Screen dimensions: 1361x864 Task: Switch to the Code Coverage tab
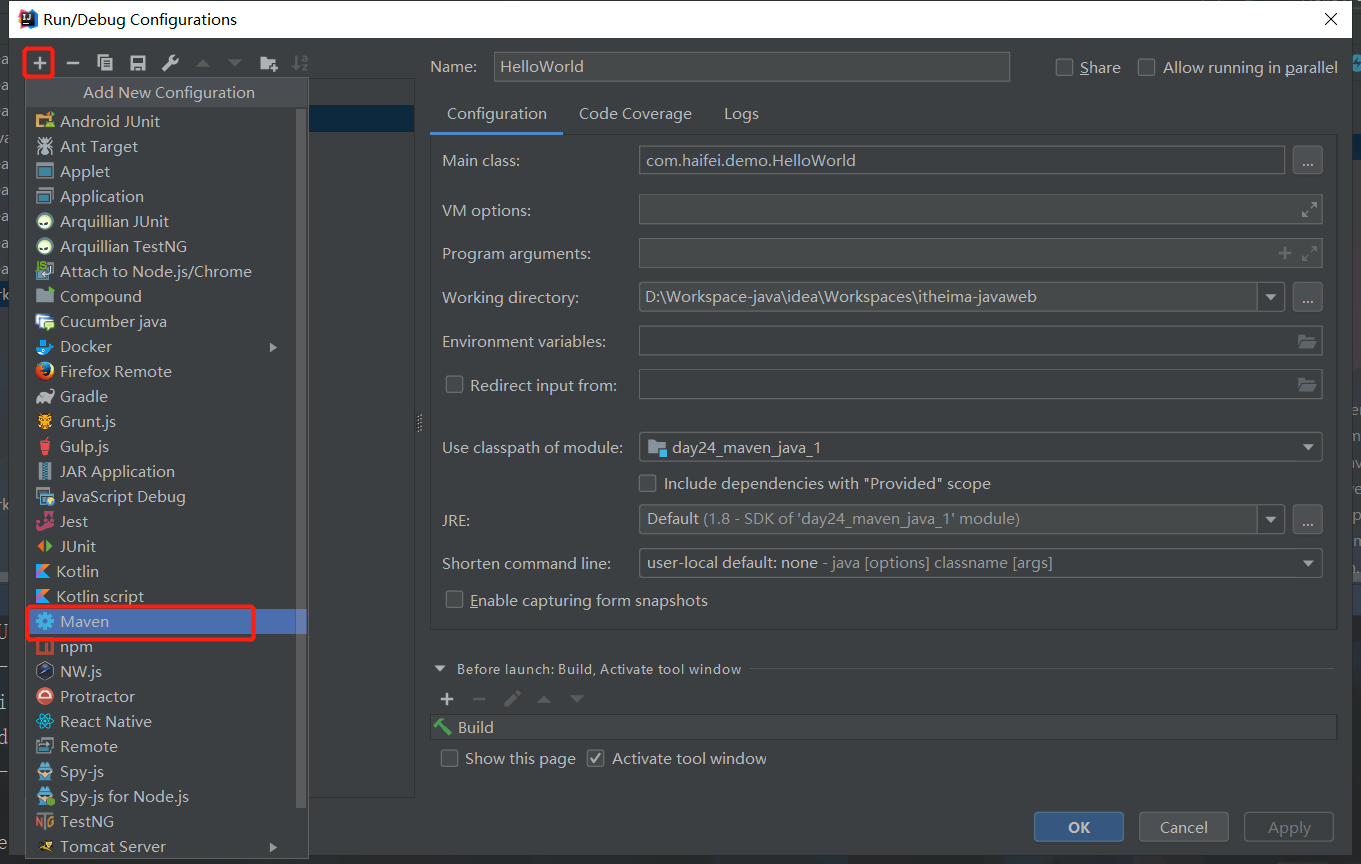click(635, 113)
